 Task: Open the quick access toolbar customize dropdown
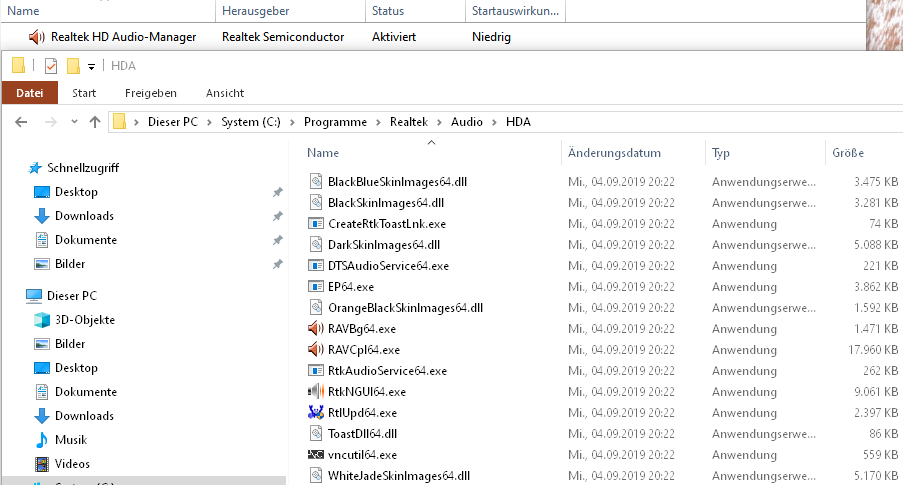point(91,67)
